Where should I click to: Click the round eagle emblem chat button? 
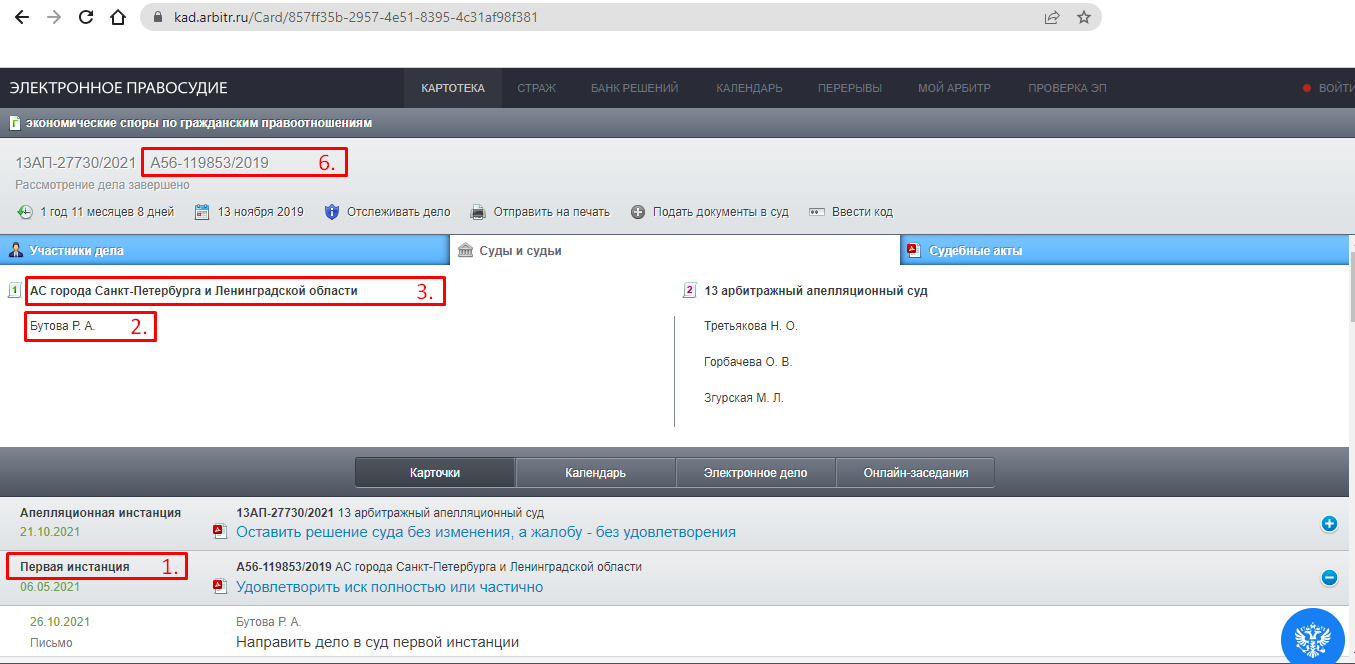(1312, 637)
